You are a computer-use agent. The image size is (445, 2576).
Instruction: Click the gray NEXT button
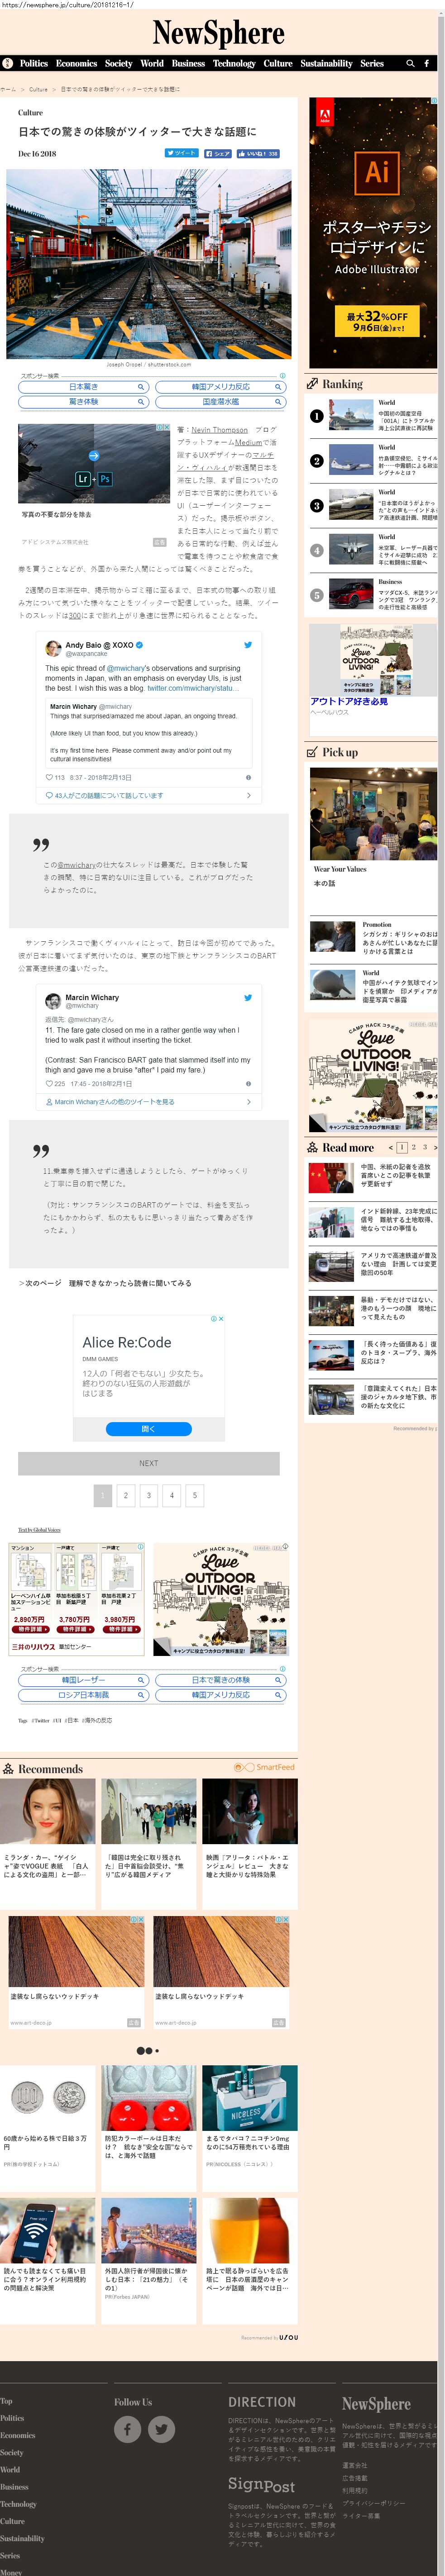pos(148,1463)
